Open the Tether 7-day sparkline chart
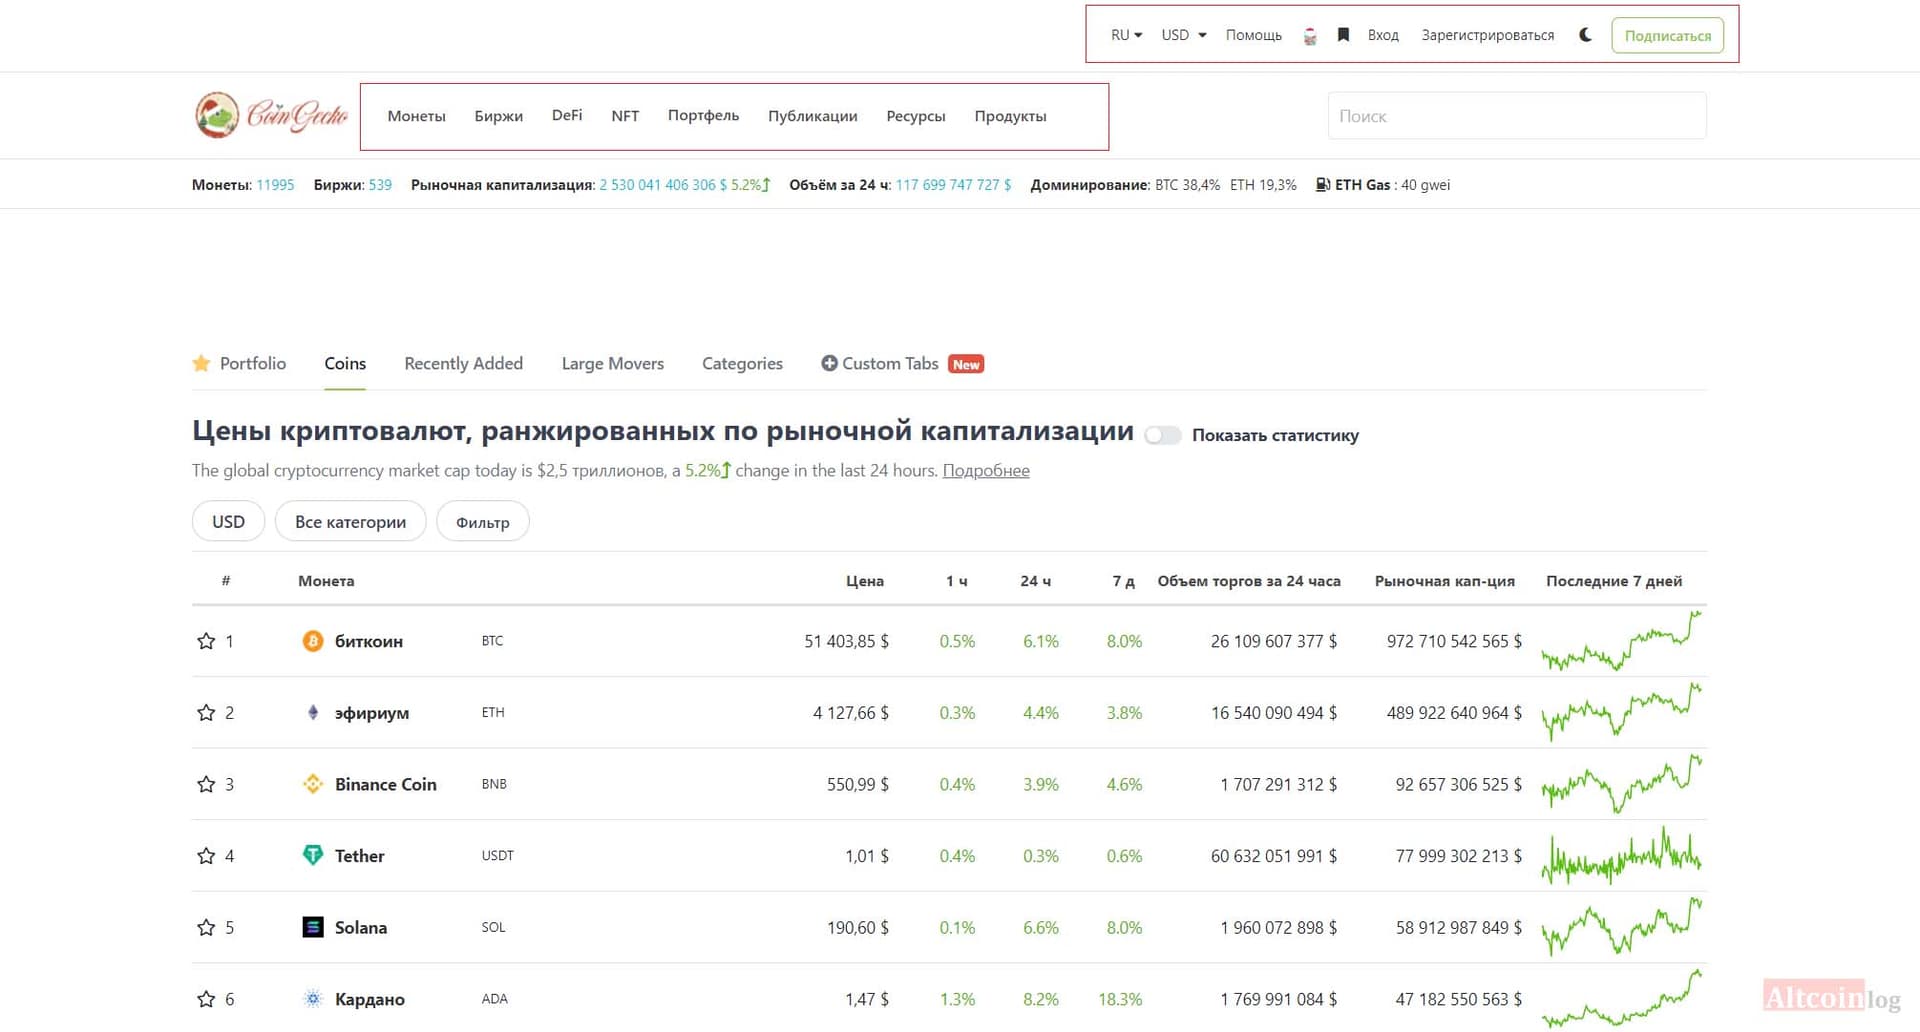This screenshot has height=1032, width=1920. pyautogui.click(x=1622, y=856)
